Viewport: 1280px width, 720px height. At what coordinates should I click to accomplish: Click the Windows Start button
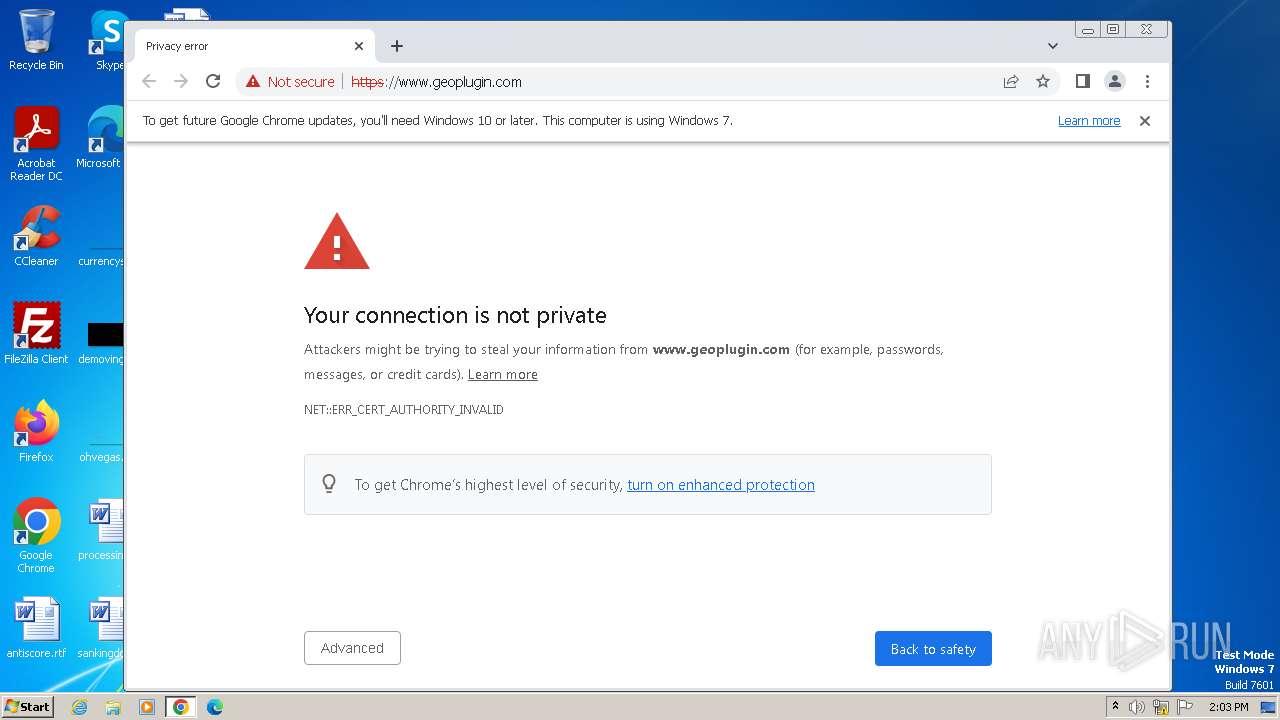pos(27,707)
